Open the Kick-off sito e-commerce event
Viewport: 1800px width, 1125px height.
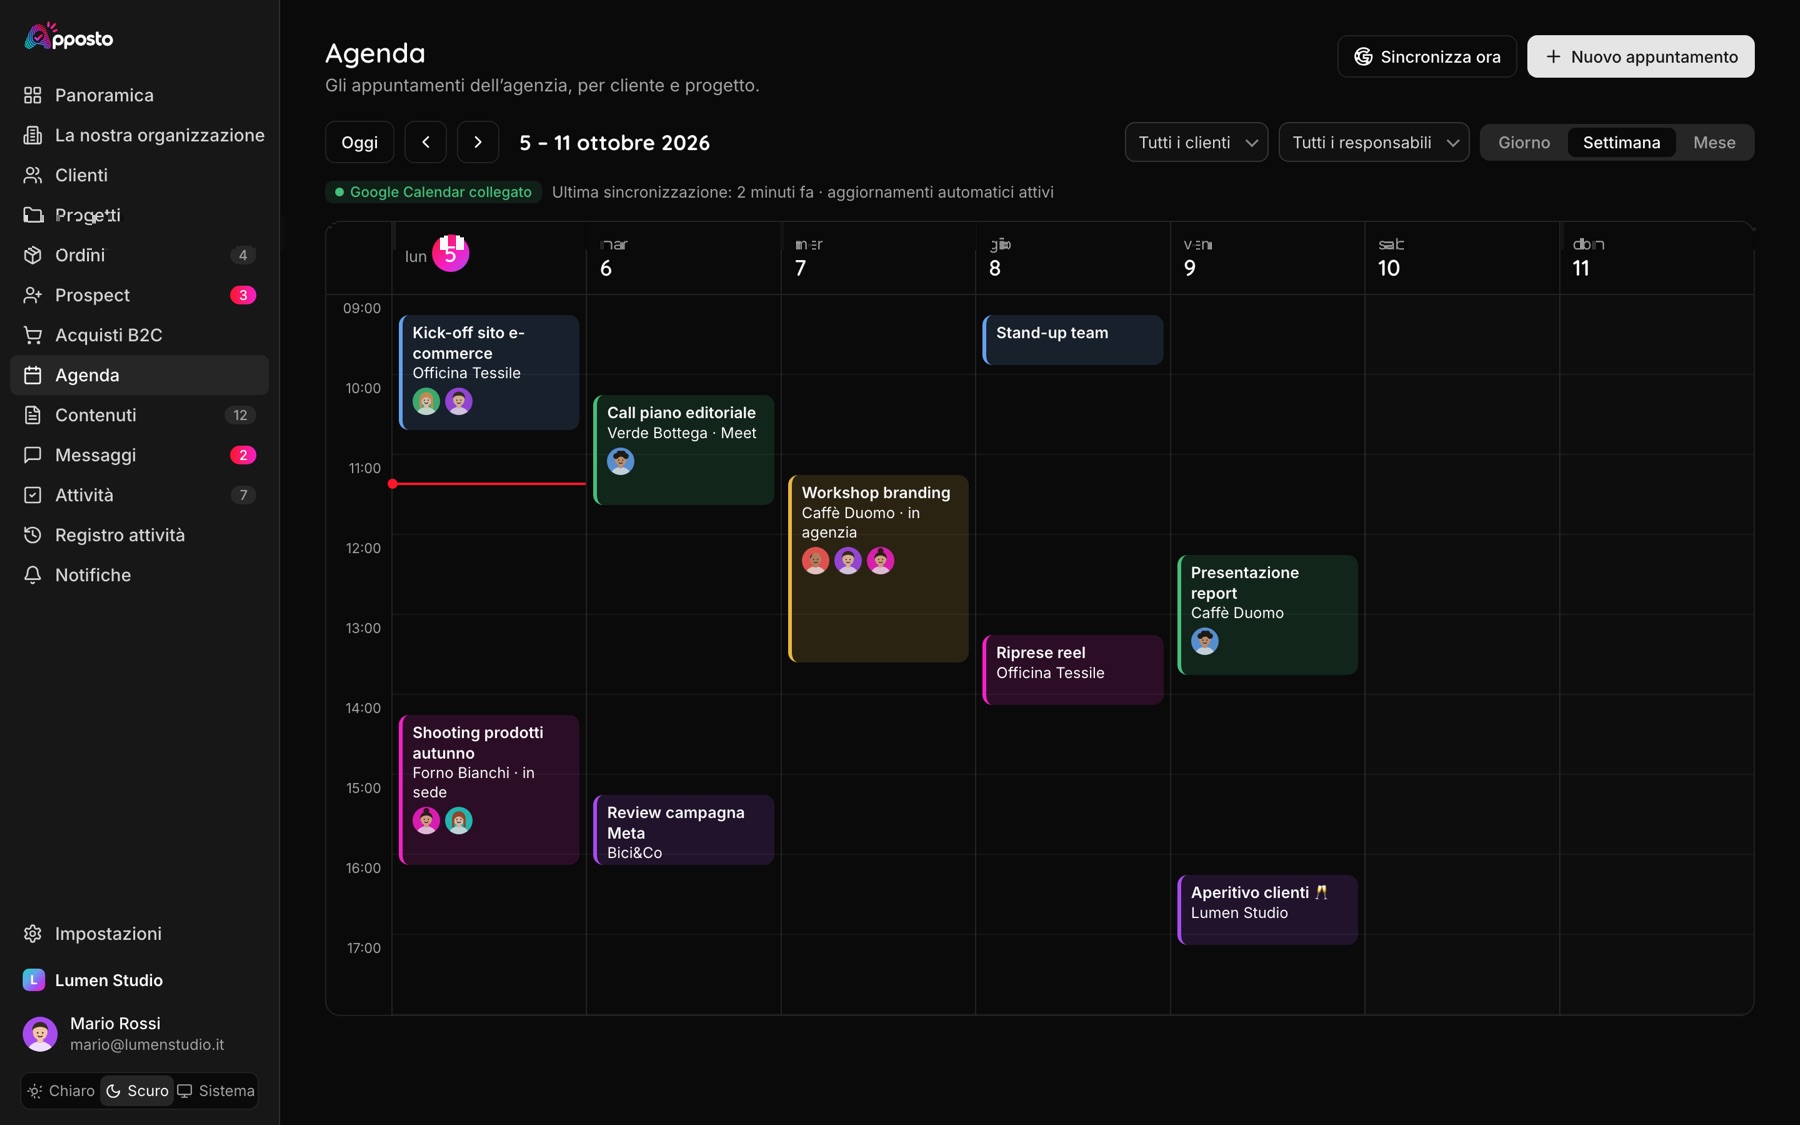[x=489, y=372]
